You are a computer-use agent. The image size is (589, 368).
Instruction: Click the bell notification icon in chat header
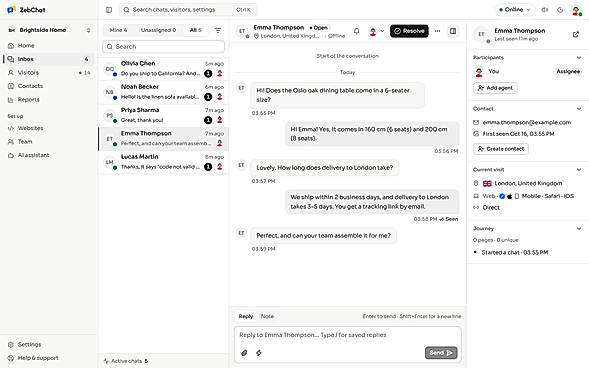pos(356,31)
